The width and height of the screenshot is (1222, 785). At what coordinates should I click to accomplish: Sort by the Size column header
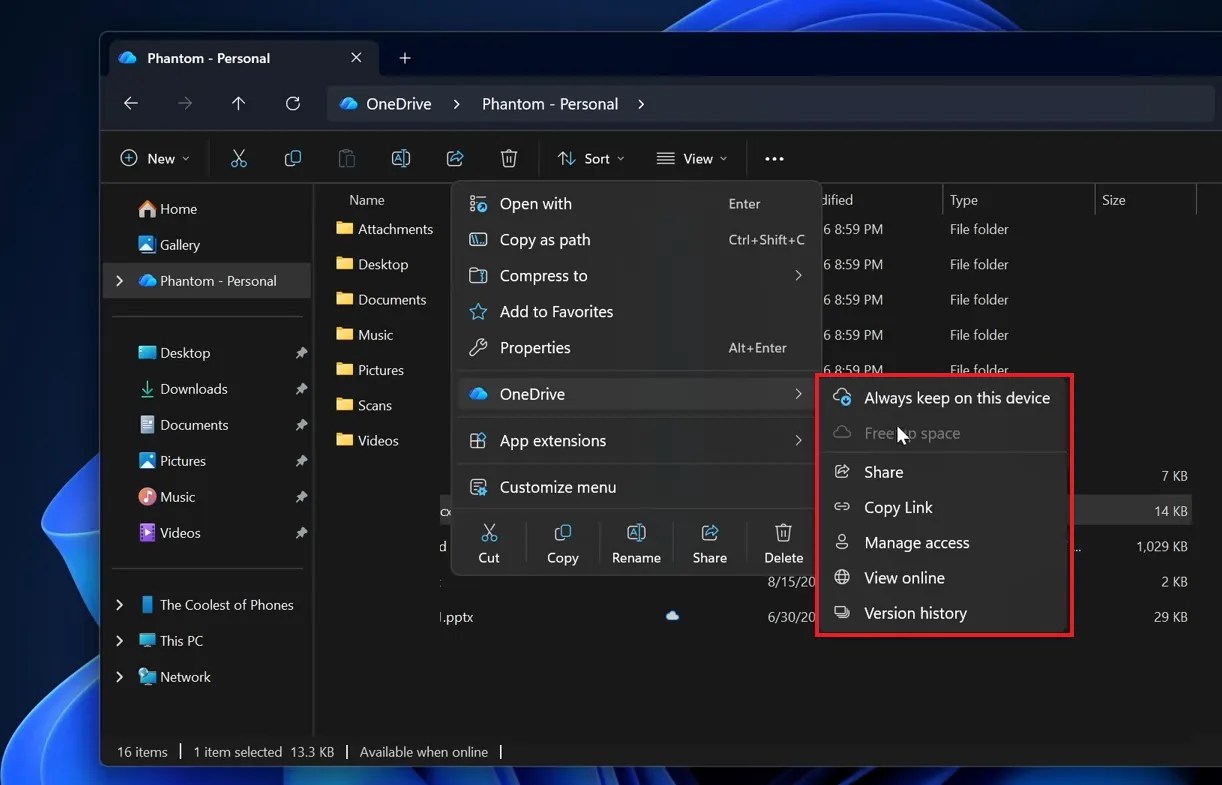[1114, 200]
